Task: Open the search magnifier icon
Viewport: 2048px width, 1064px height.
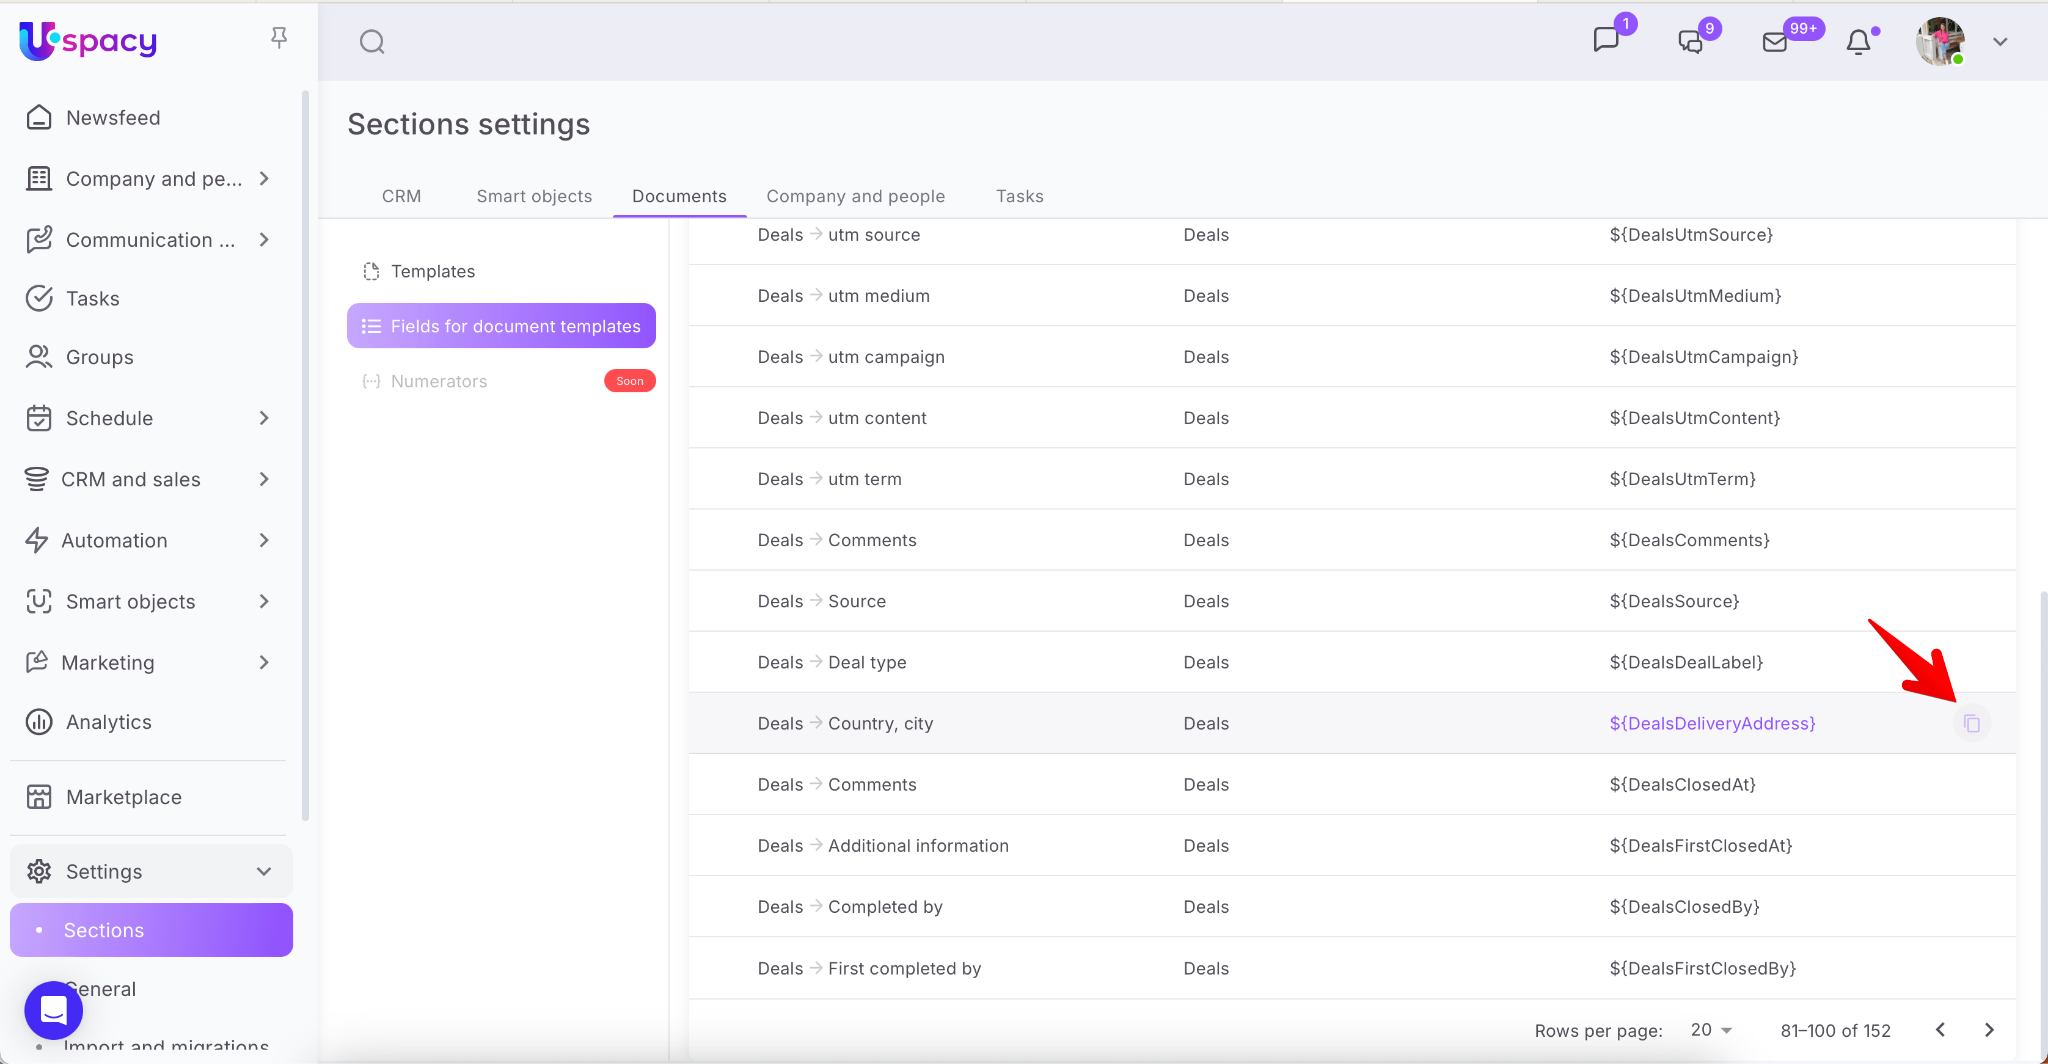Action: click(372, 42)
